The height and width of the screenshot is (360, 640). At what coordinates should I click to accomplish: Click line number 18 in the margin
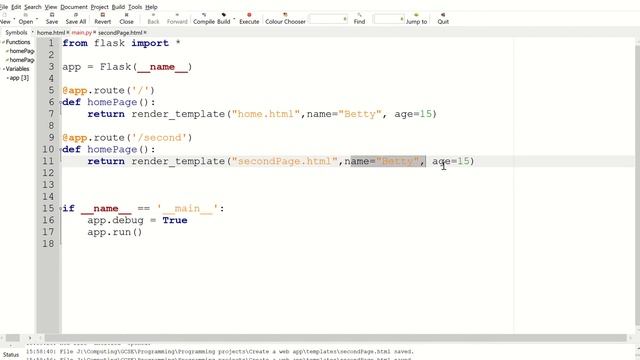(48, 244)
